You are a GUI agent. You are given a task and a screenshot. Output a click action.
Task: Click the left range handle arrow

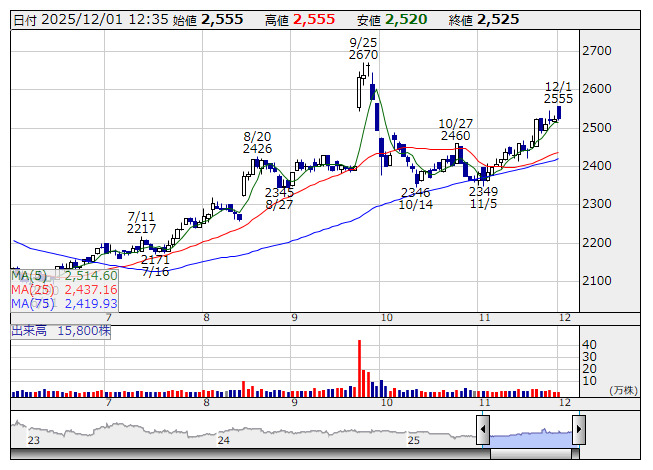[483, 429]
